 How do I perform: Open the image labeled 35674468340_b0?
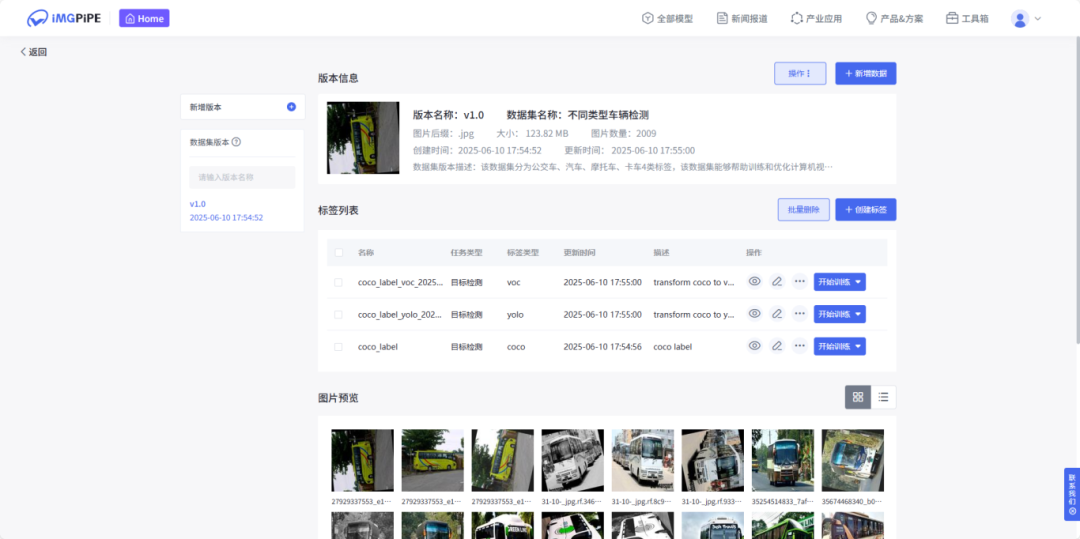tap(853, 460)
